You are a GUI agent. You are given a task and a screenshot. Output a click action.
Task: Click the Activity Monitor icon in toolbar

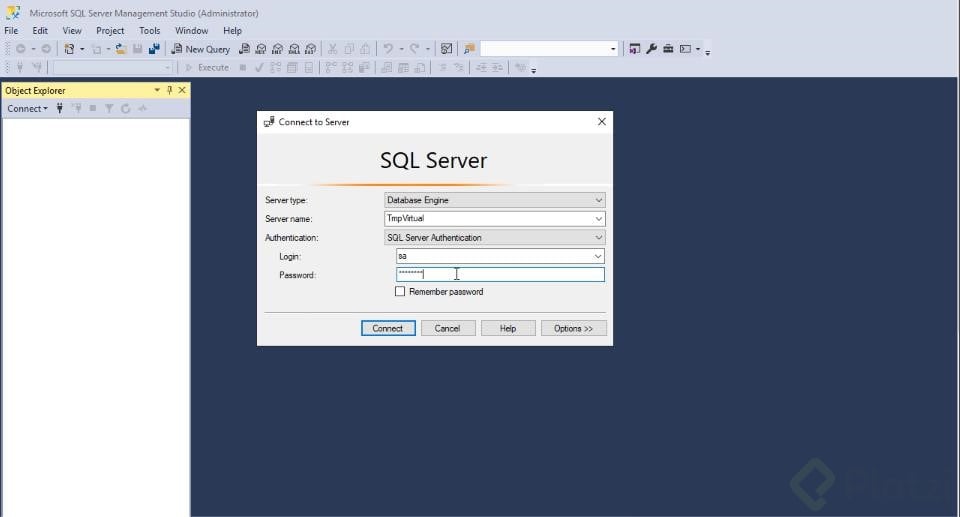[447, 49]
